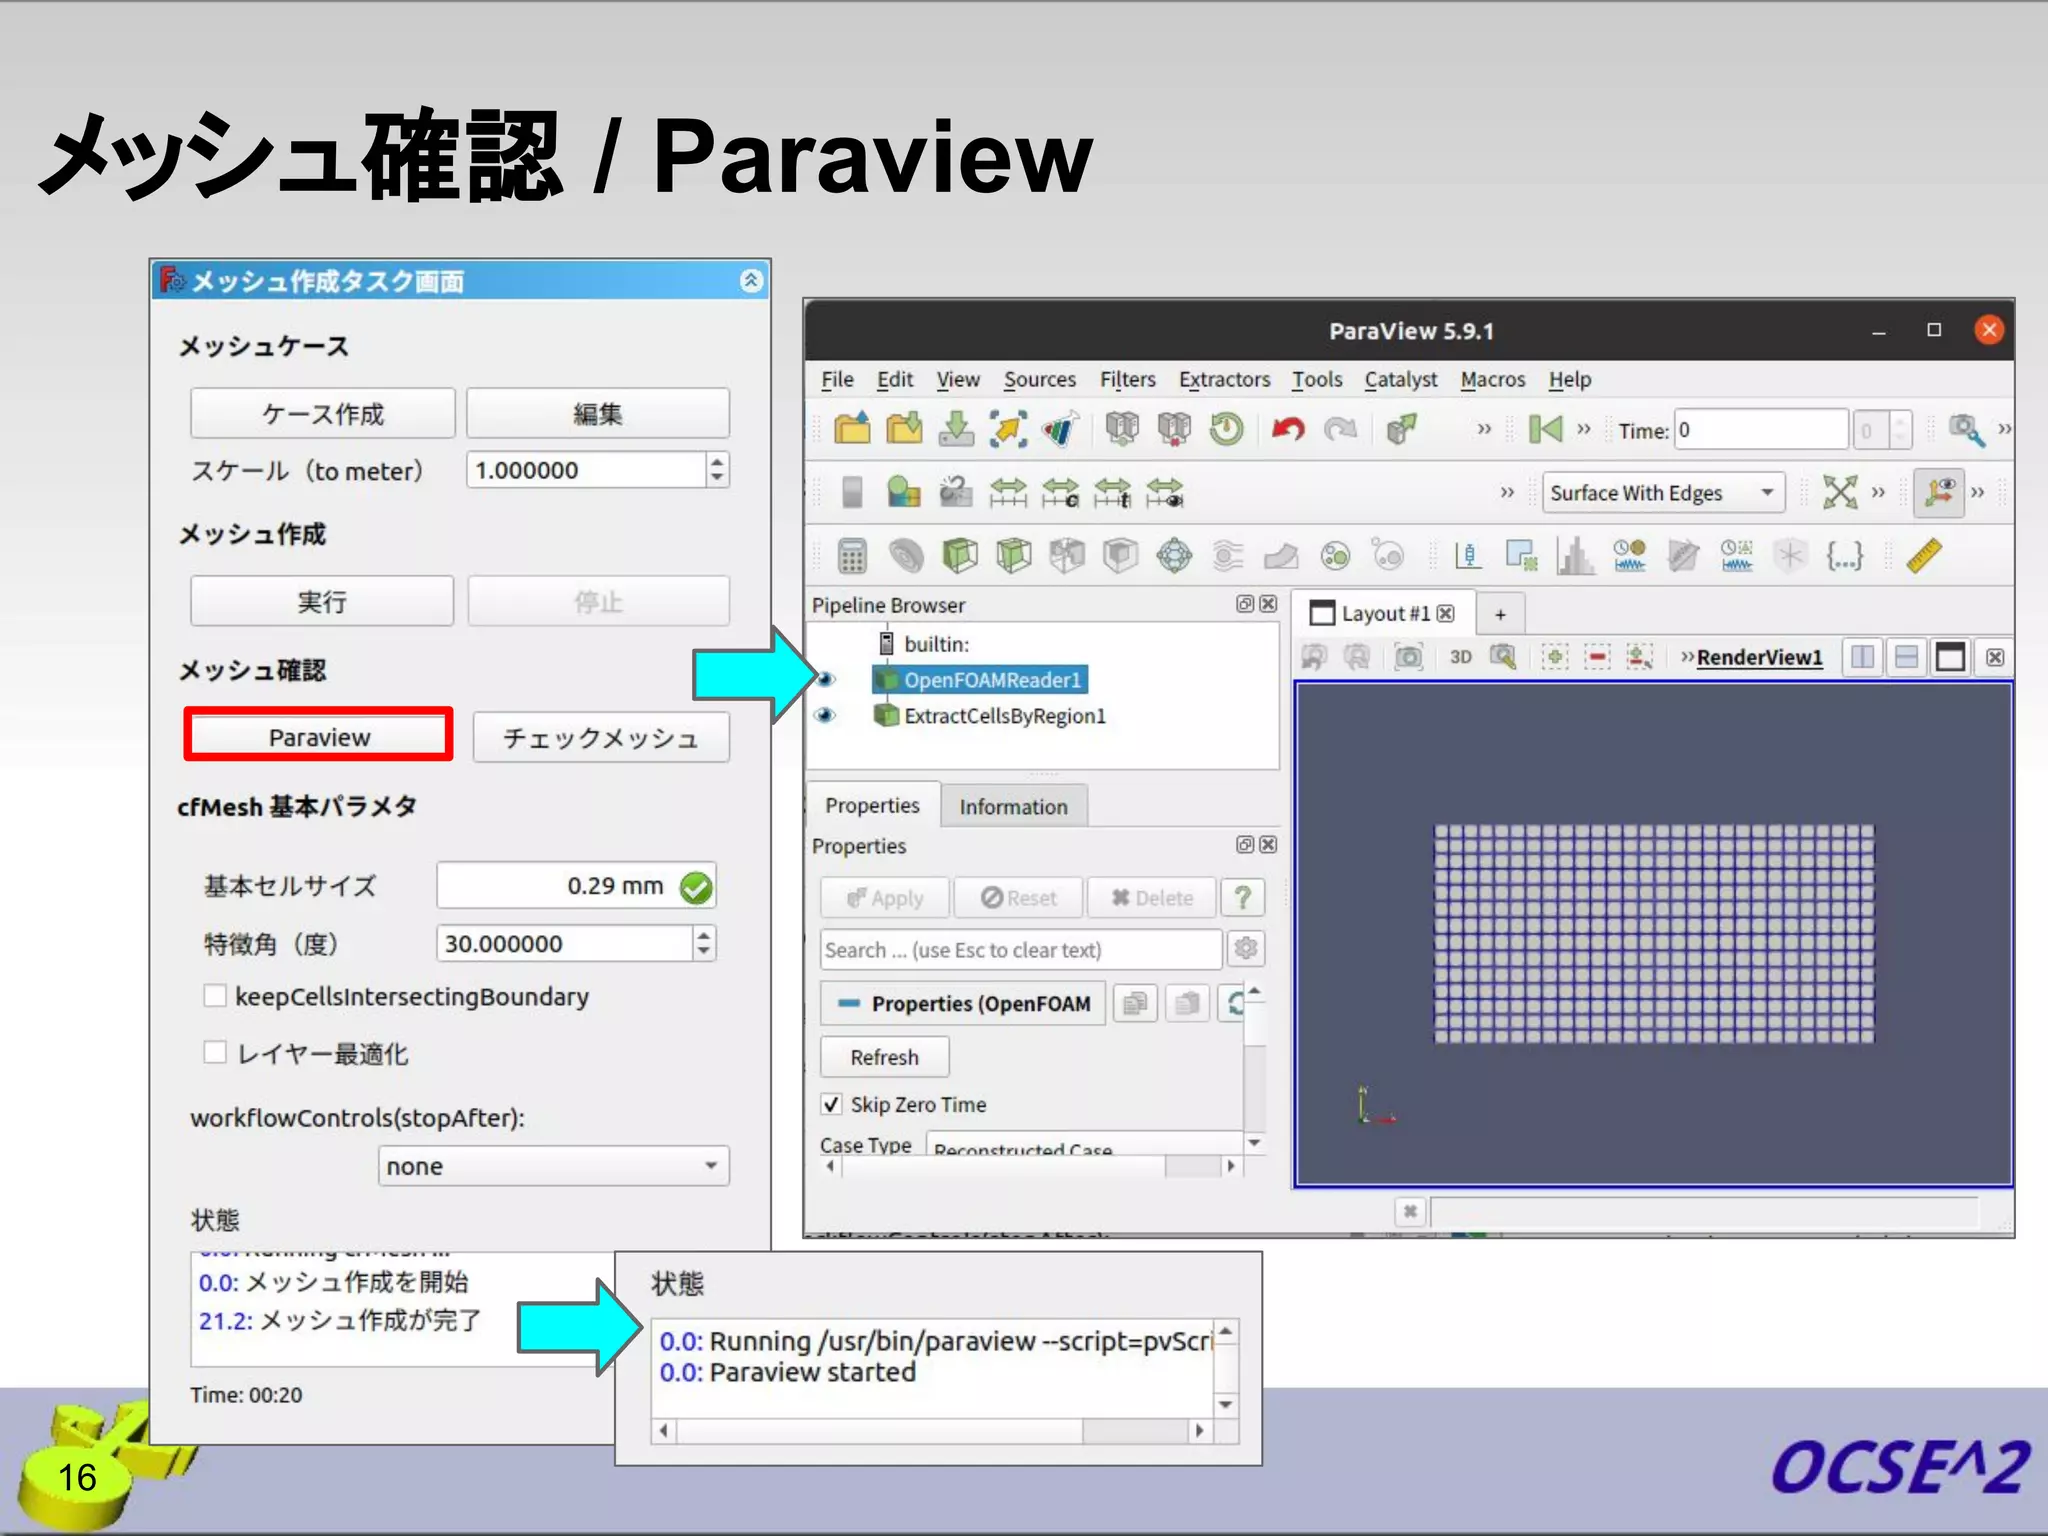2048x1536 pixels.
Task: Click the ケース作成 button
Action: click(x=322, y=413)
